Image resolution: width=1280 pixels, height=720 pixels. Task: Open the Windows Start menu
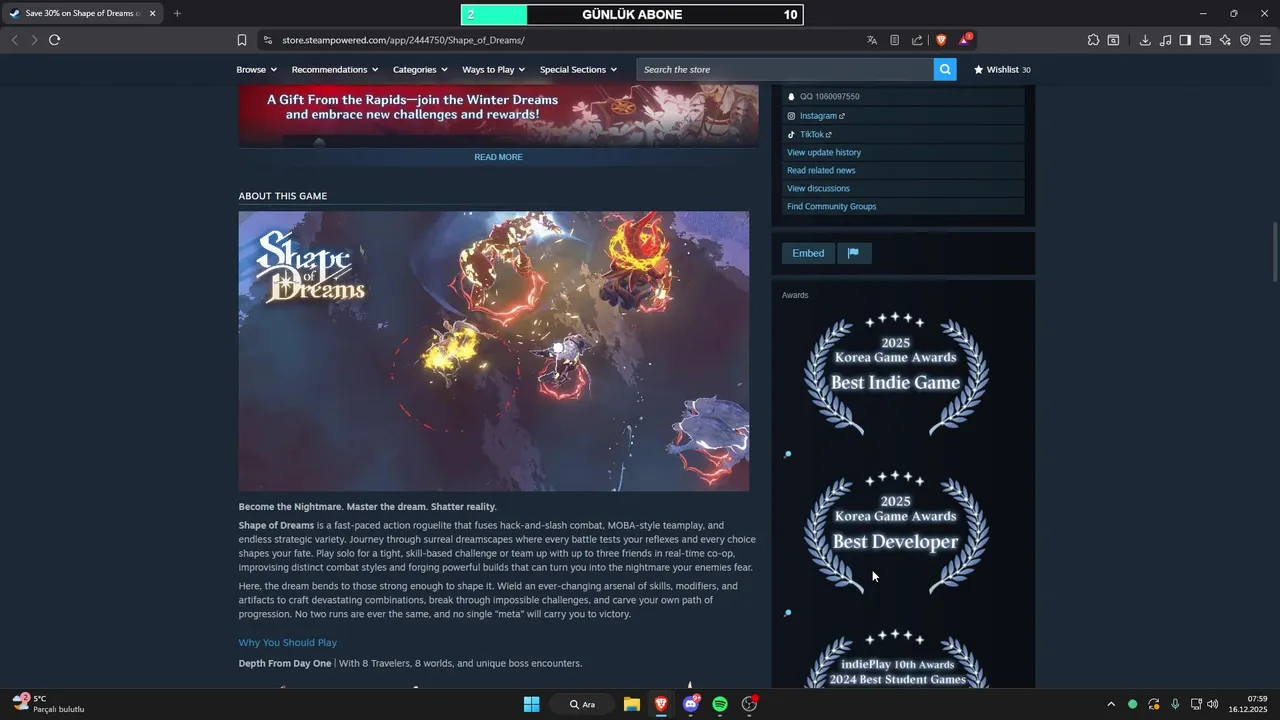[x=532, y=704]
